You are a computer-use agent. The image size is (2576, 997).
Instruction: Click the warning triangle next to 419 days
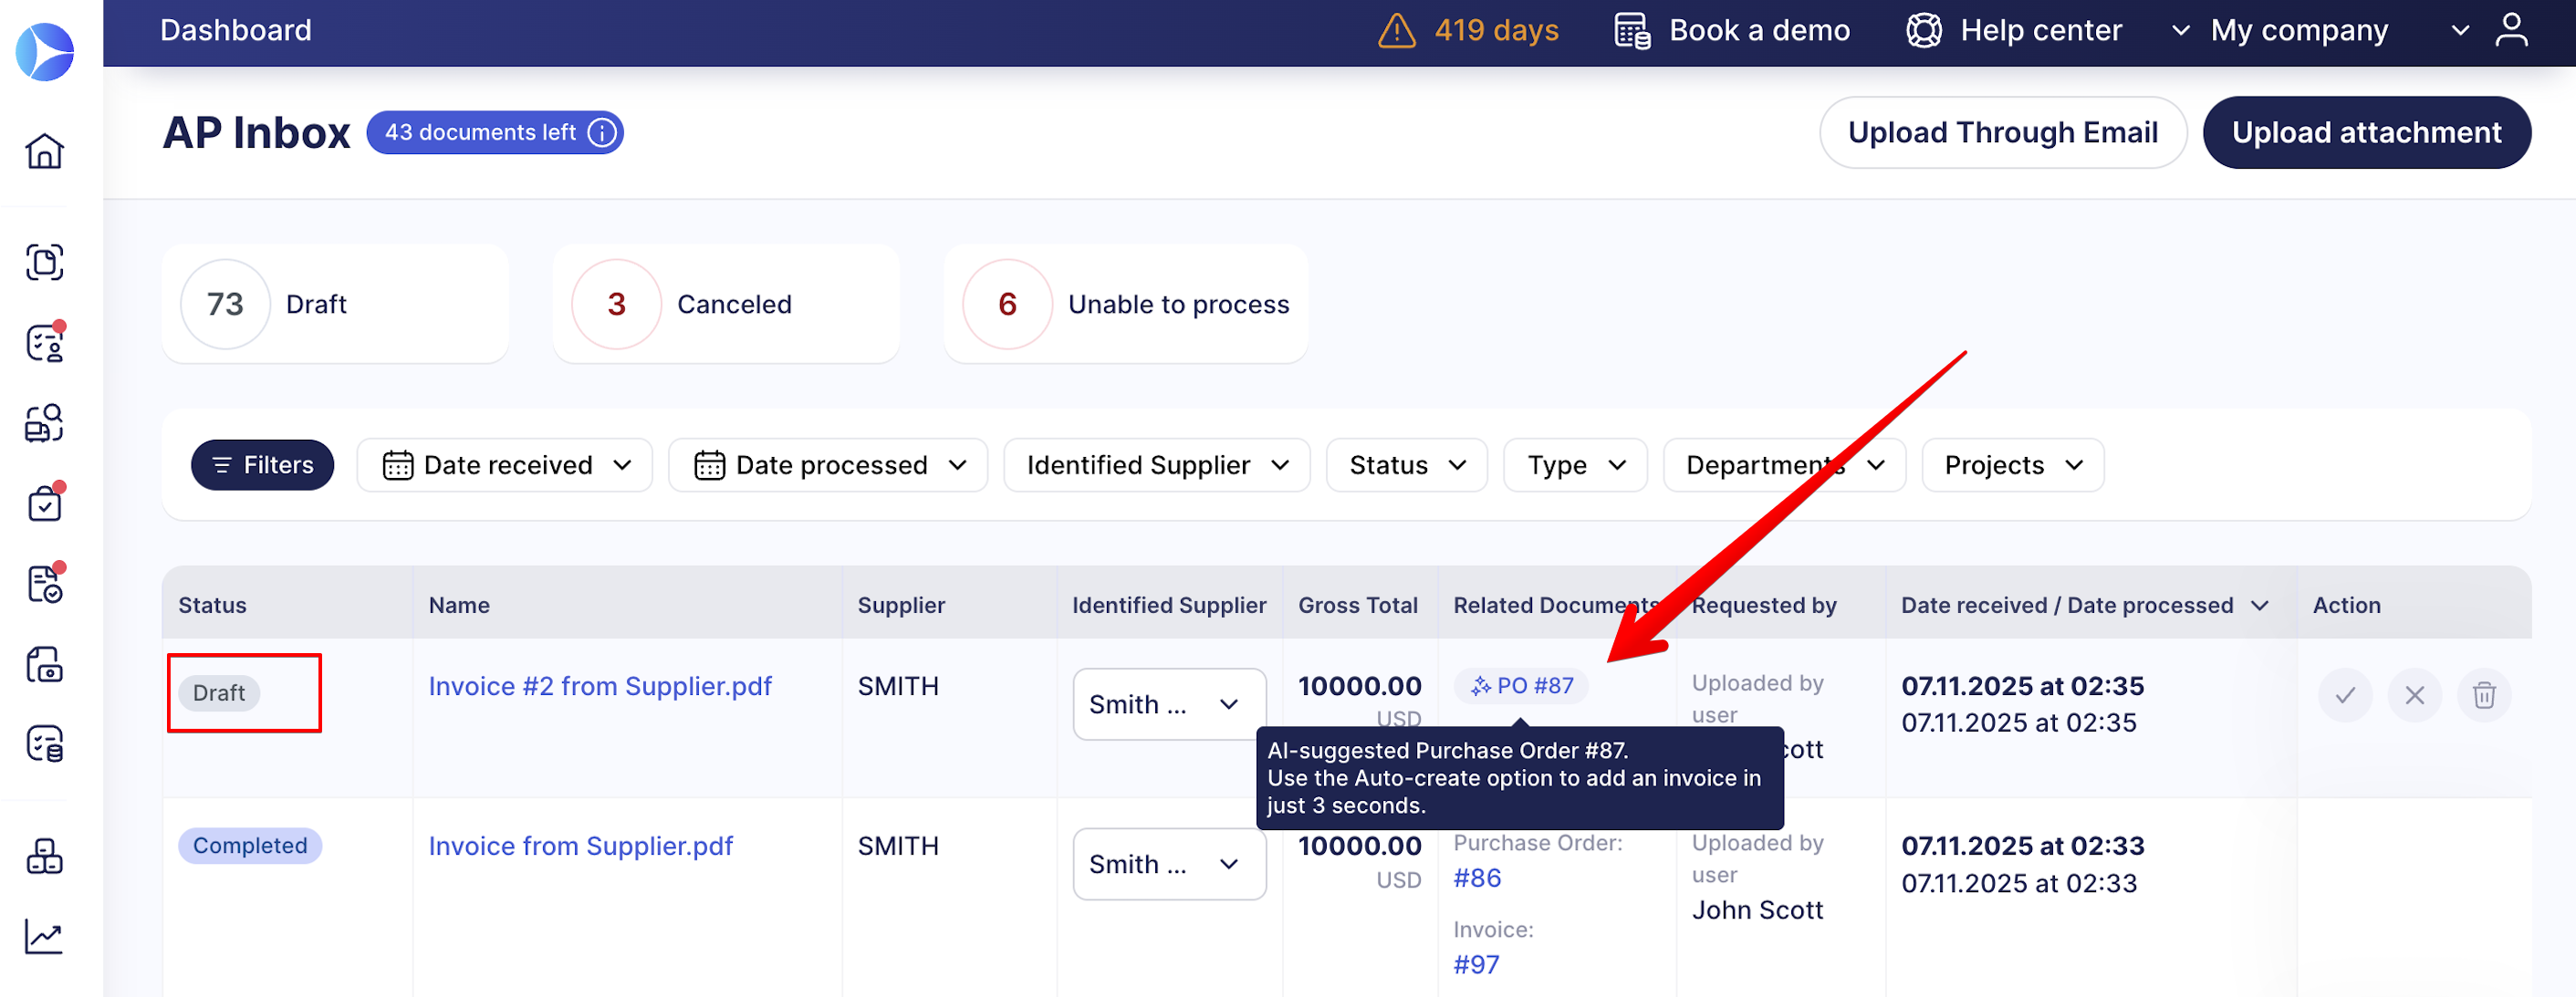click(1396, 31)
